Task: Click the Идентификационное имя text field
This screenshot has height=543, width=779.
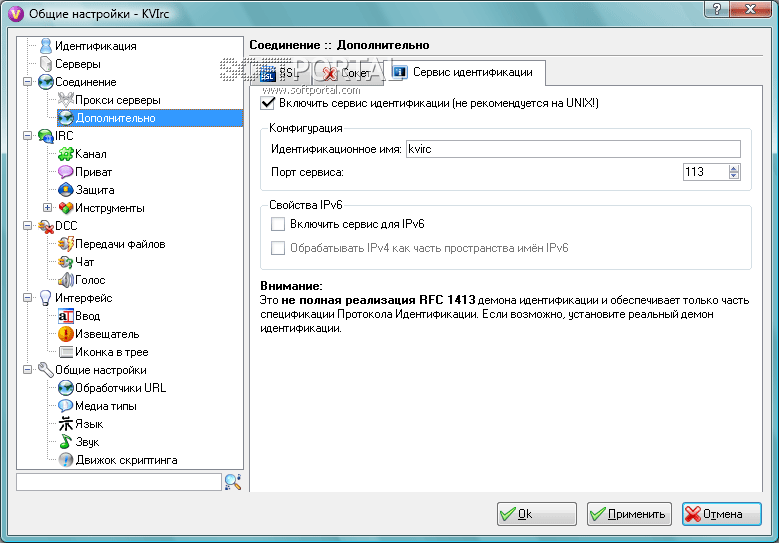Action: point(573,149)
